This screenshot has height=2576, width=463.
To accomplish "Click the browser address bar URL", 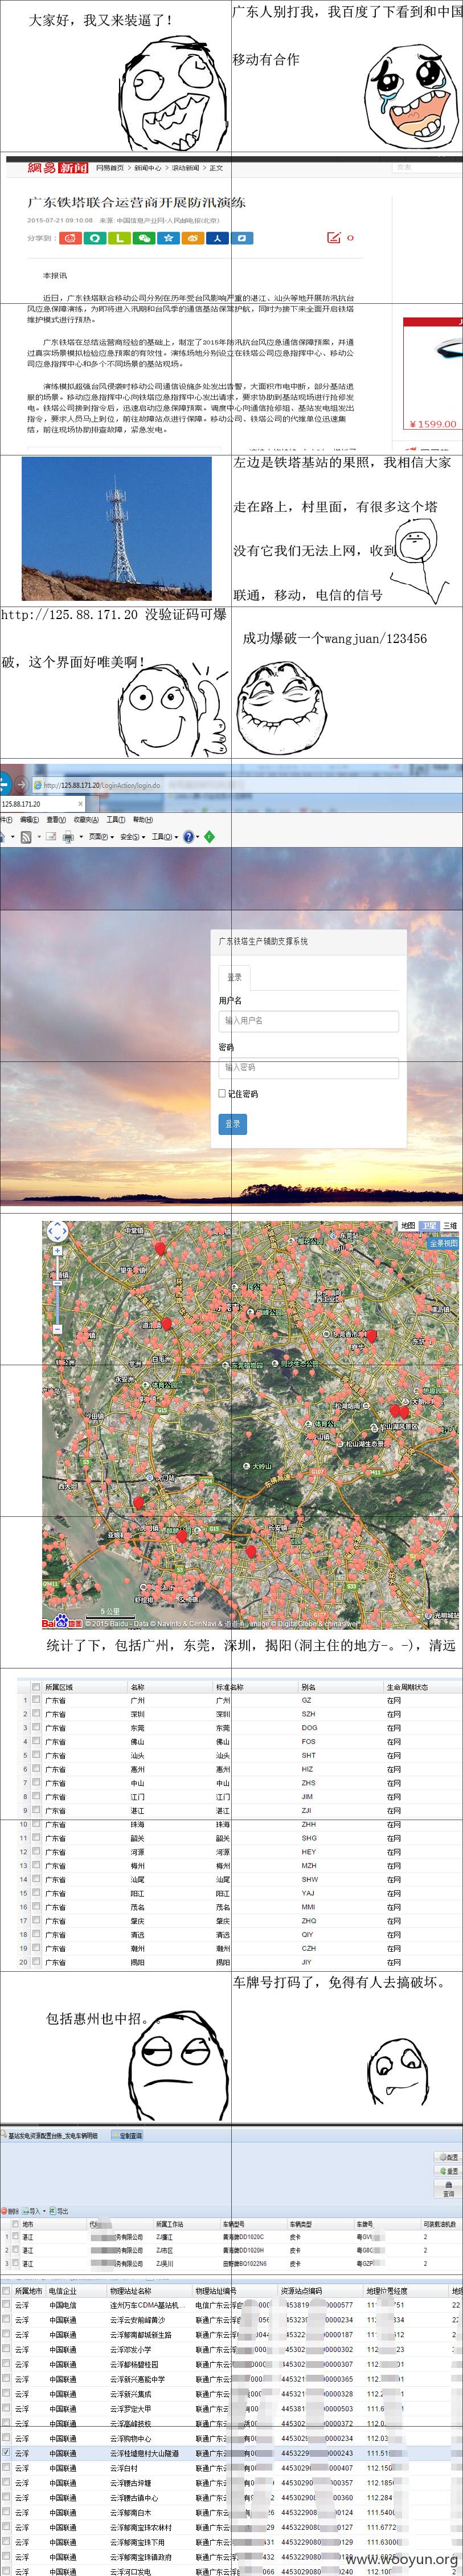I will (x=101, y=785).
